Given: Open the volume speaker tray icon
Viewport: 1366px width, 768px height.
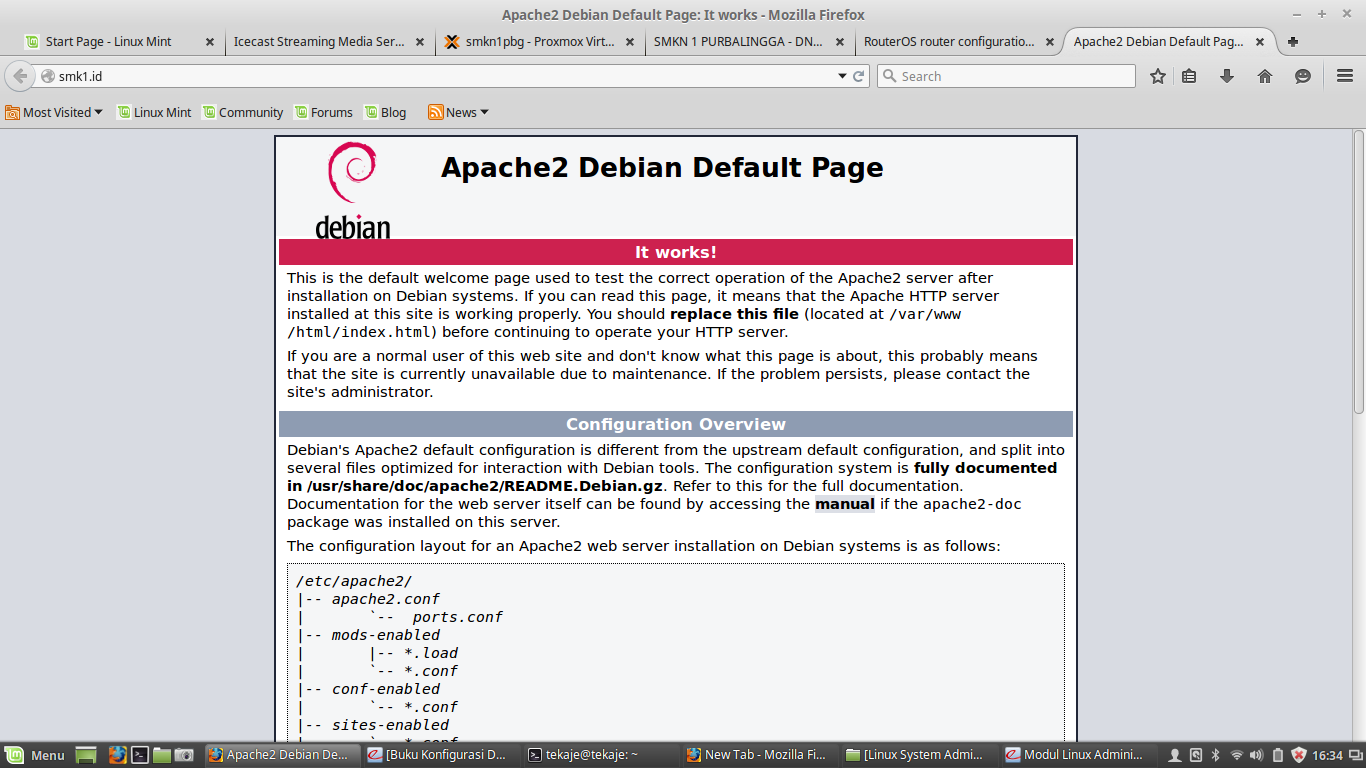Looking at the screenshot, I should (1258, 755).
